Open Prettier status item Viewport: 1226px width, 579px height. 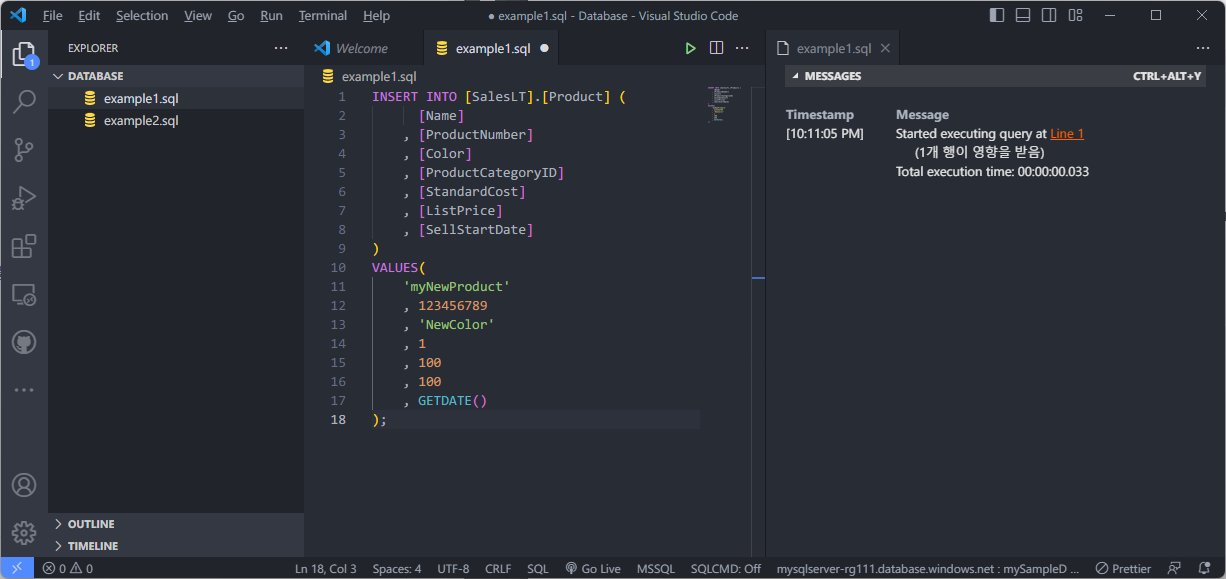(1123, 568)
